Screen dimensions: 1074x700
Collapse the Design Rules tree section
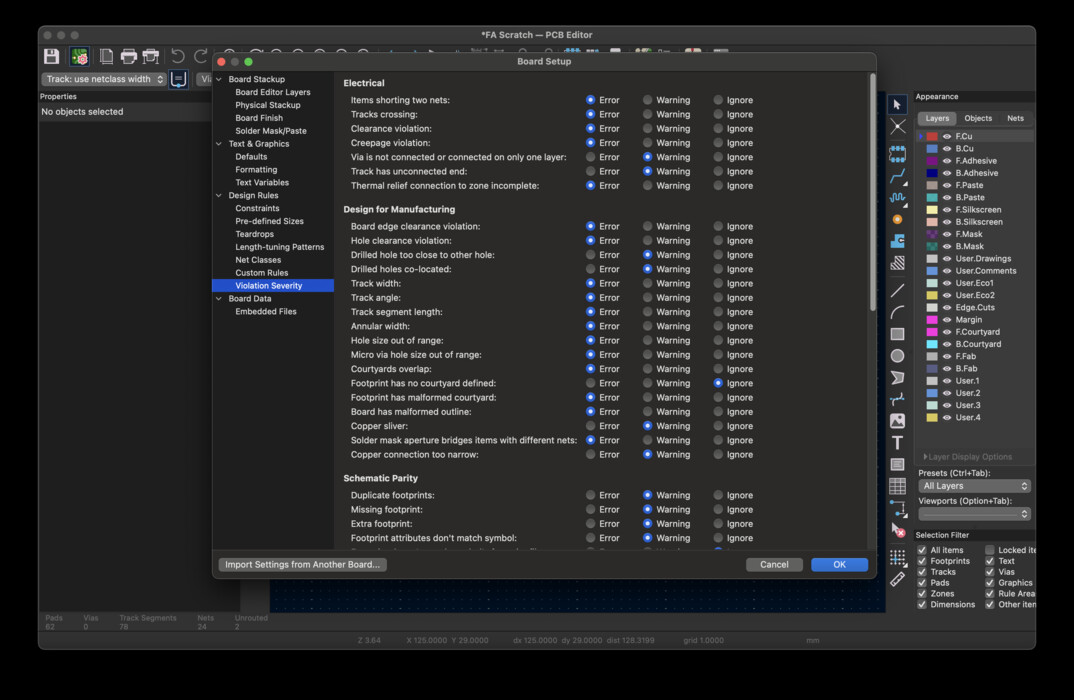tap(219, 195)
